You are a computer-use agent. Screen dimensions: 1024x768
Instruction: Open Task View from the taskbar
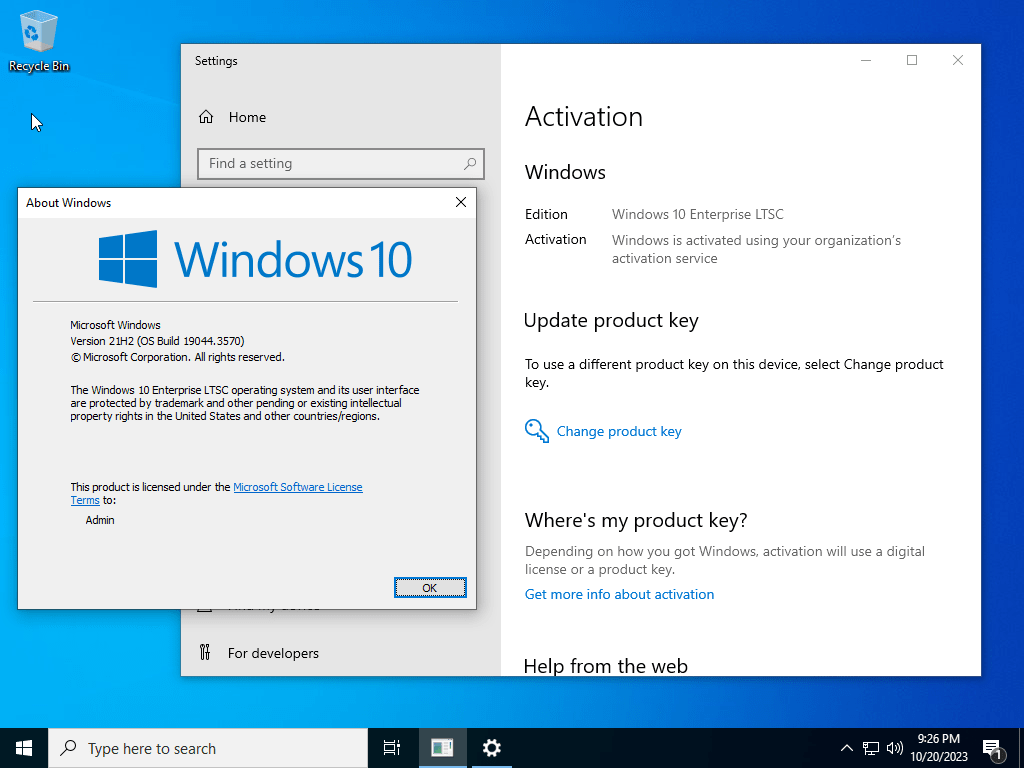392,748
